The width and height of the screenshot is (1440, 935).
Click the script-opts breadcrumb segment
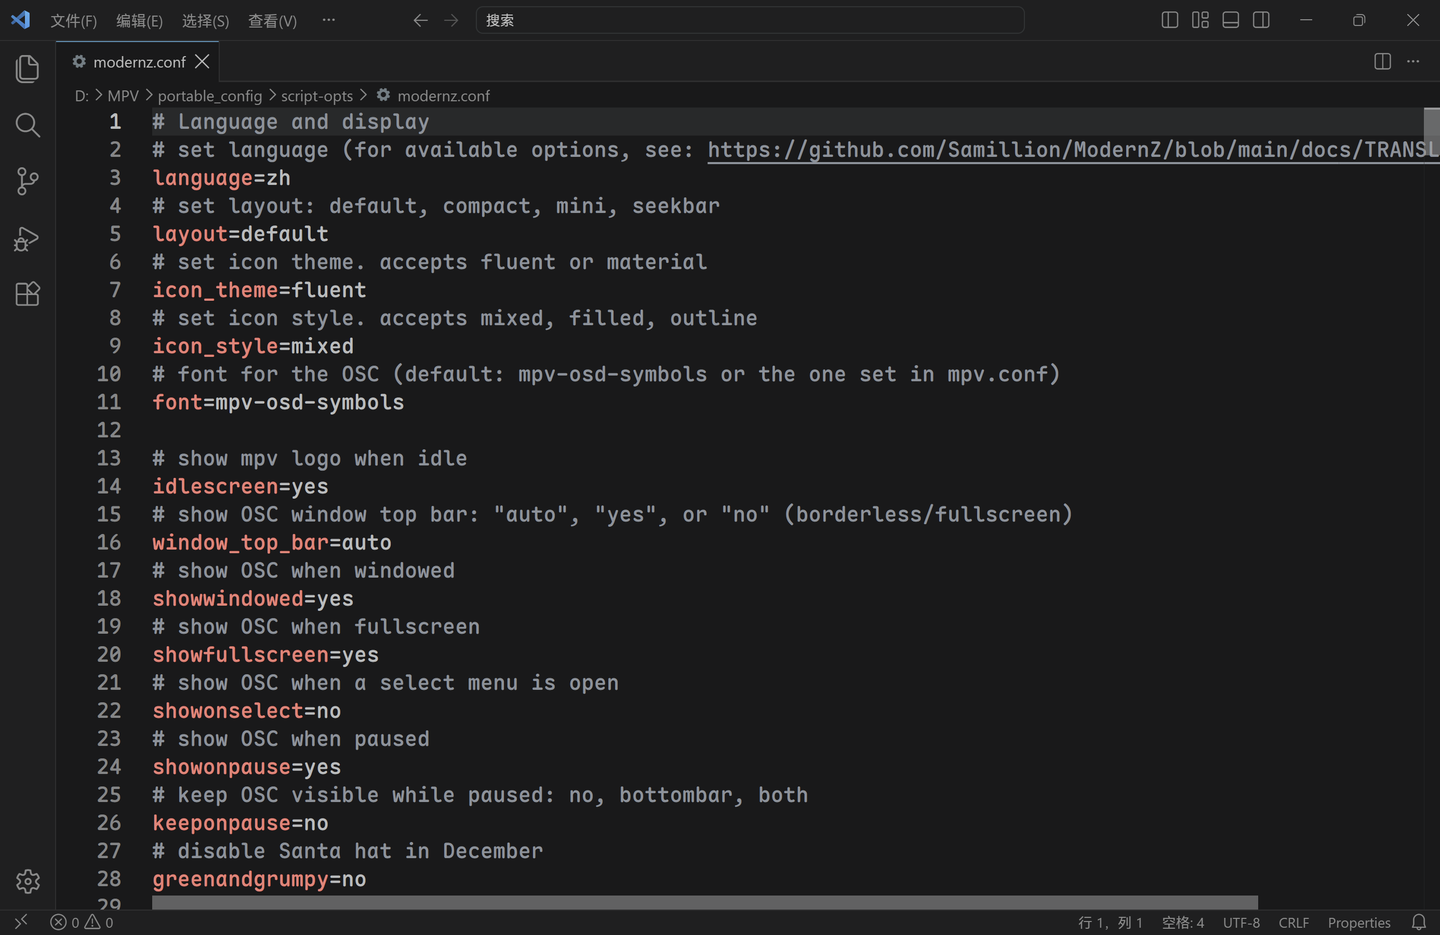(317, 96)
